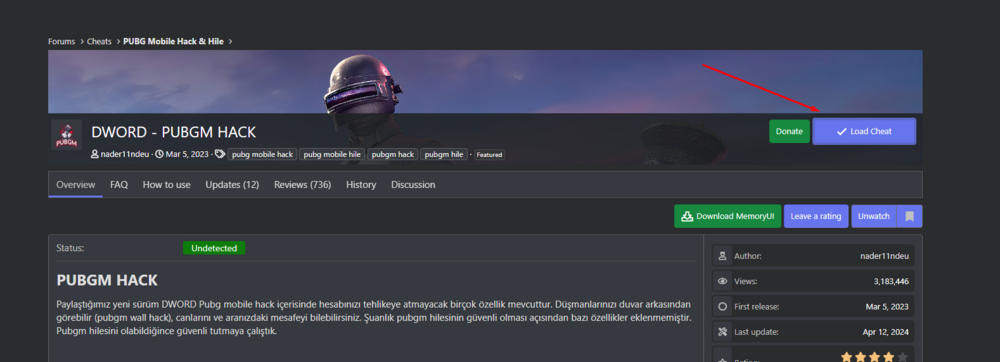Click the star rating in the sidebar
1000x362 pixels.
(875, 357)
